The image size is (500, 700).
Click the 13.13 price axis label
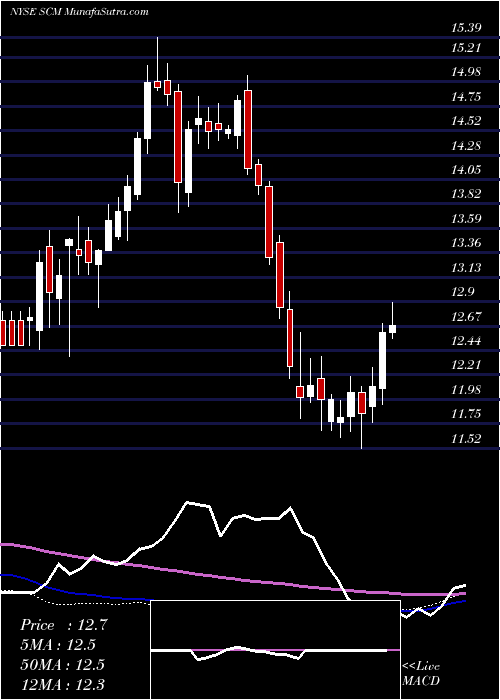(x=466, y=267)
